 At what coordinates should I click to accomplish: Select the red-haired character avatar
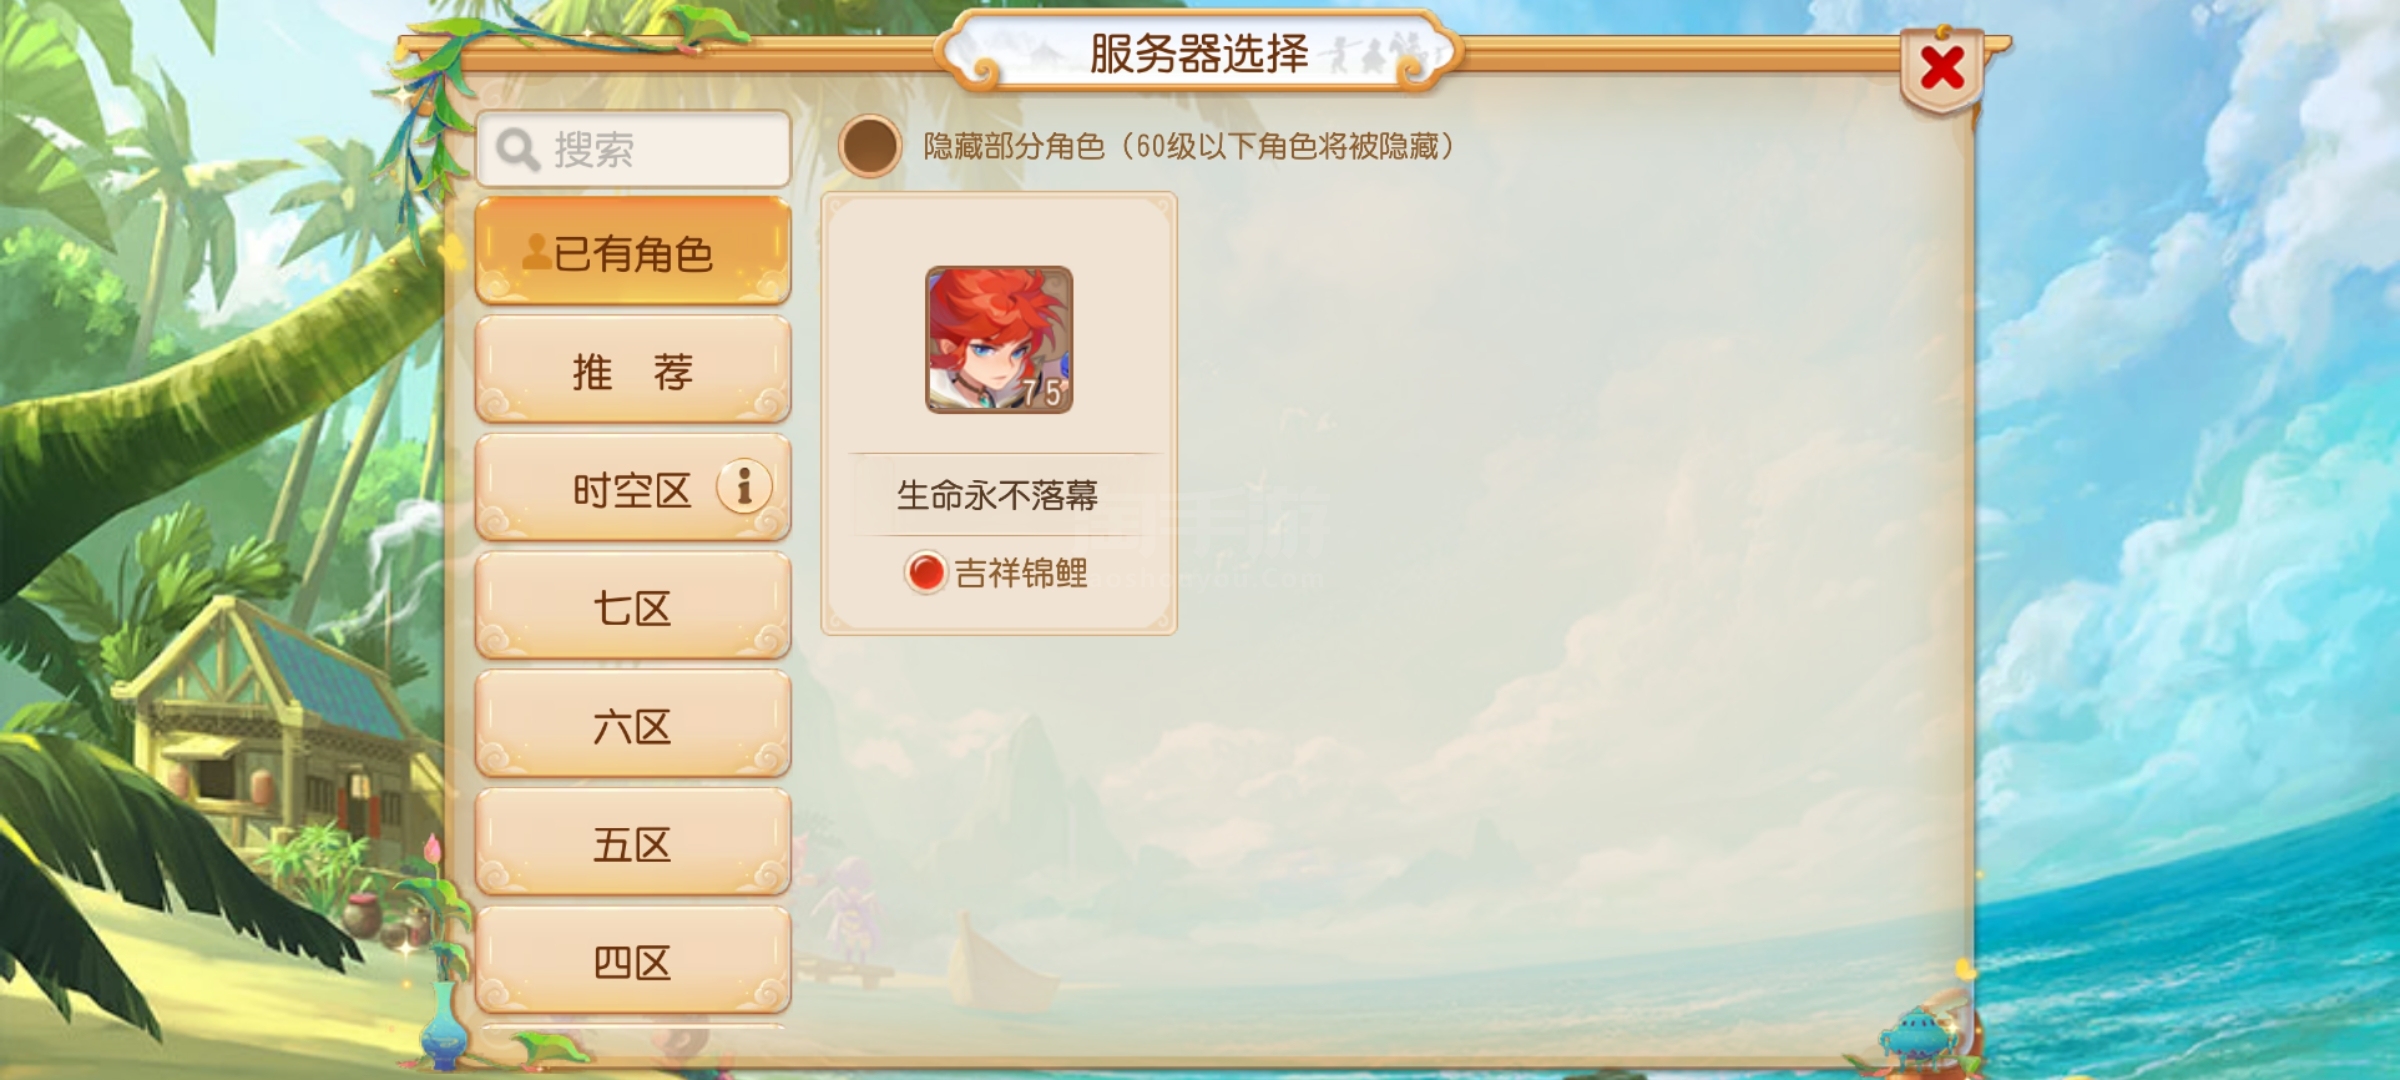click(x=999, y=339)
